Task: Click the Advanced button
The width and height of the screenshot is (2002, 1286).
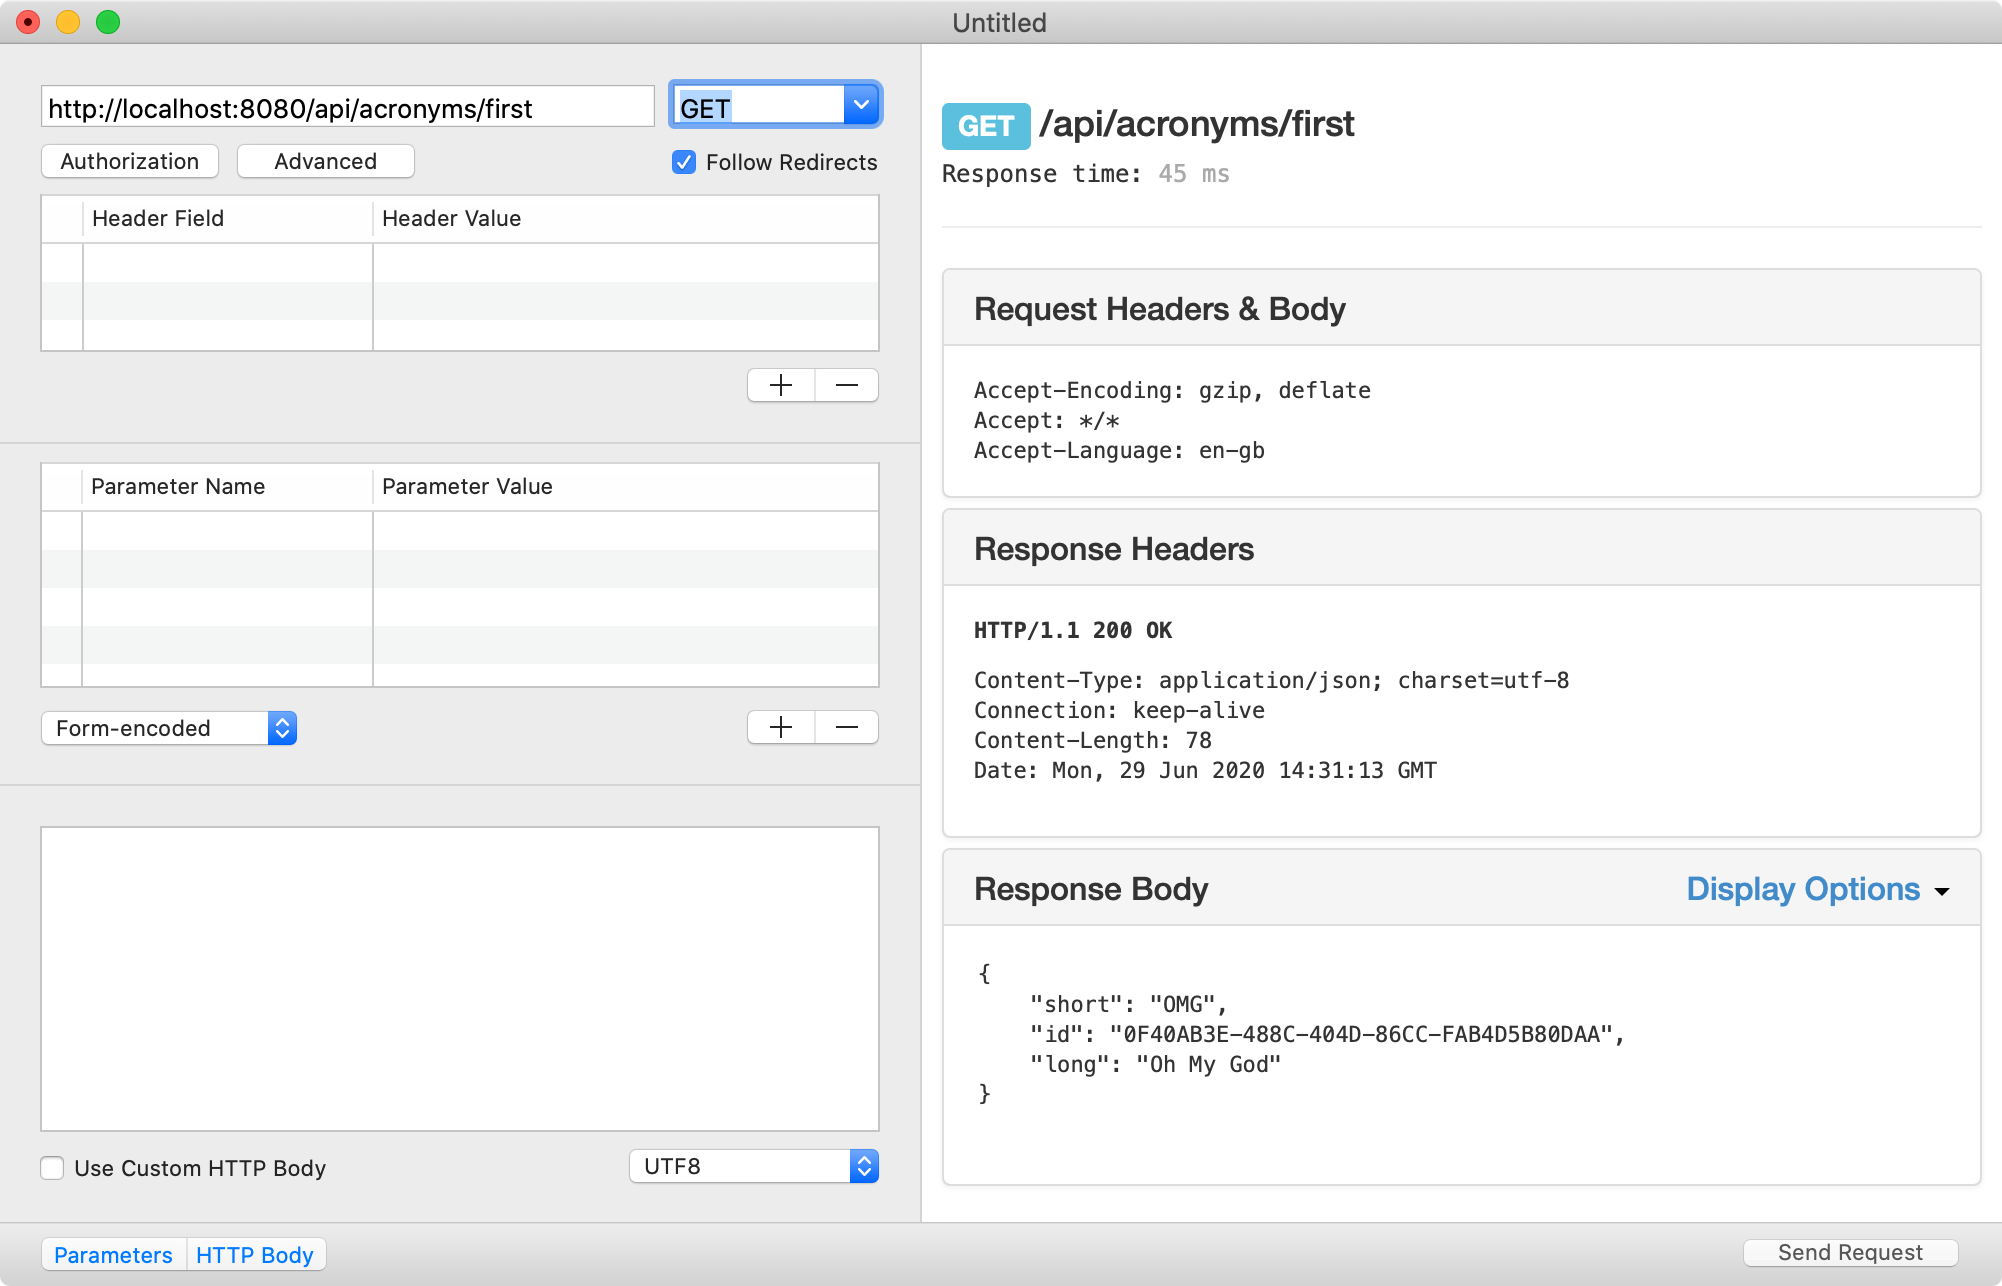Action: [x=326, y=161]
